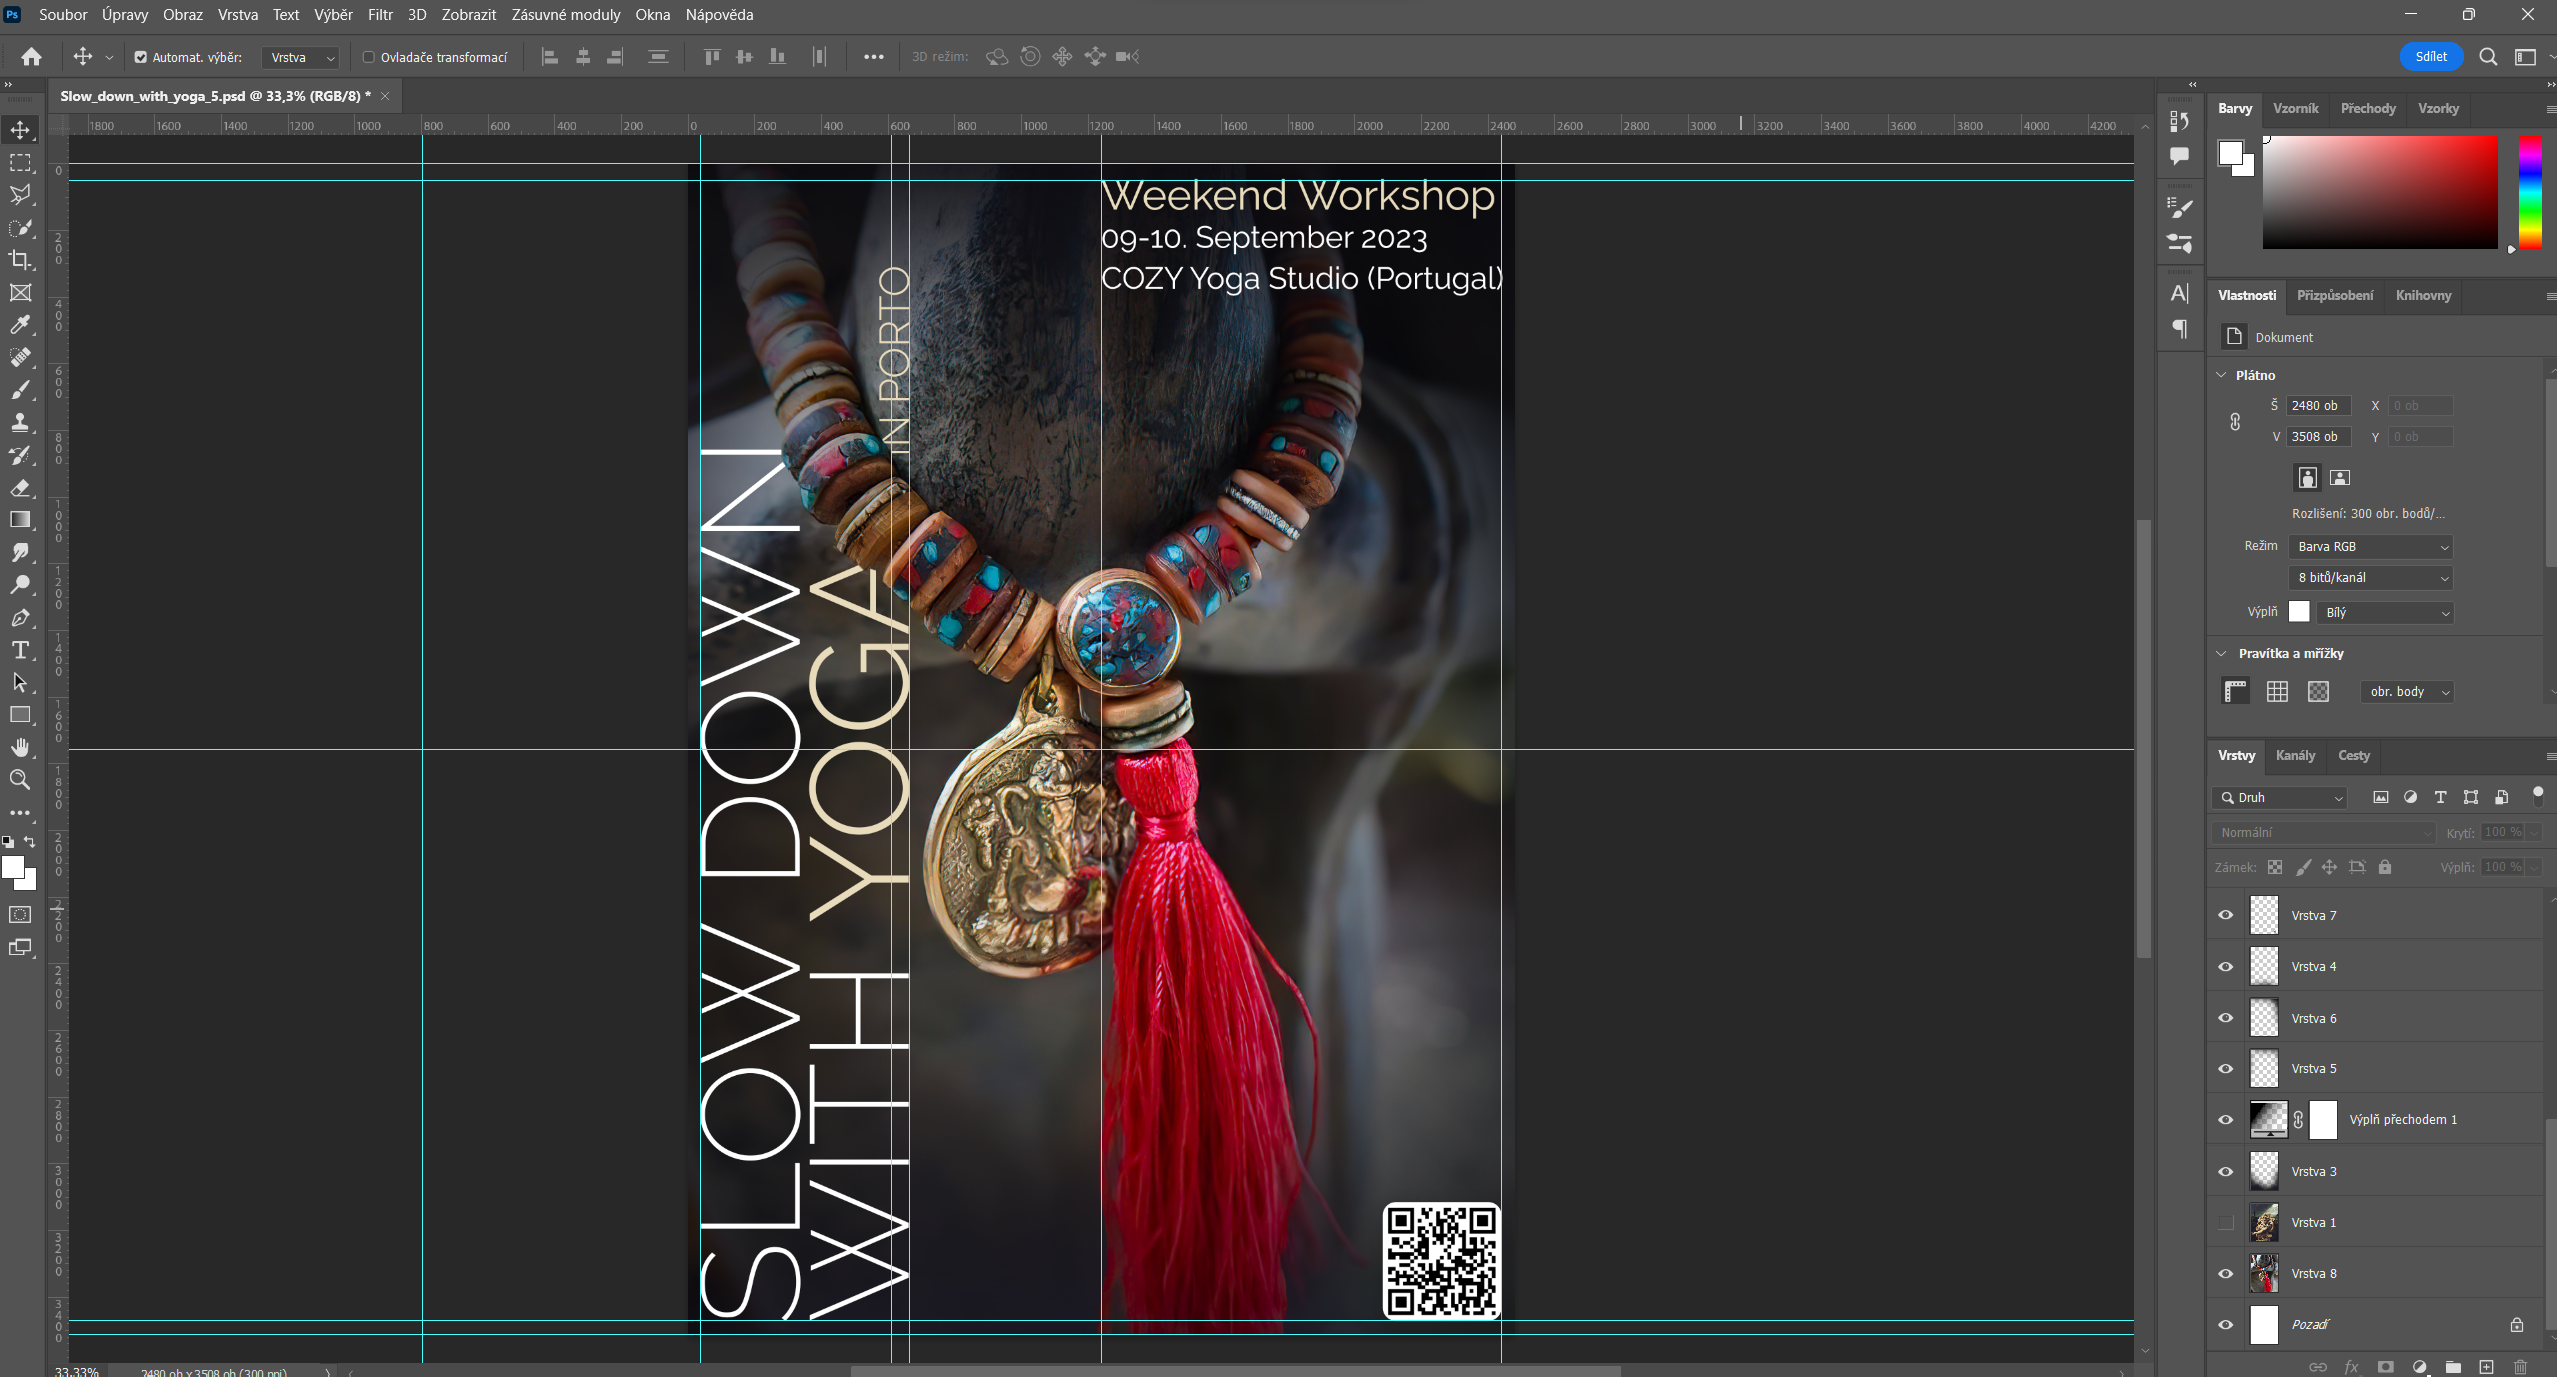Viewport: 2557px width, 1377px height.
Task: Open the Filtr menu
Action: (x=380, y=15)
